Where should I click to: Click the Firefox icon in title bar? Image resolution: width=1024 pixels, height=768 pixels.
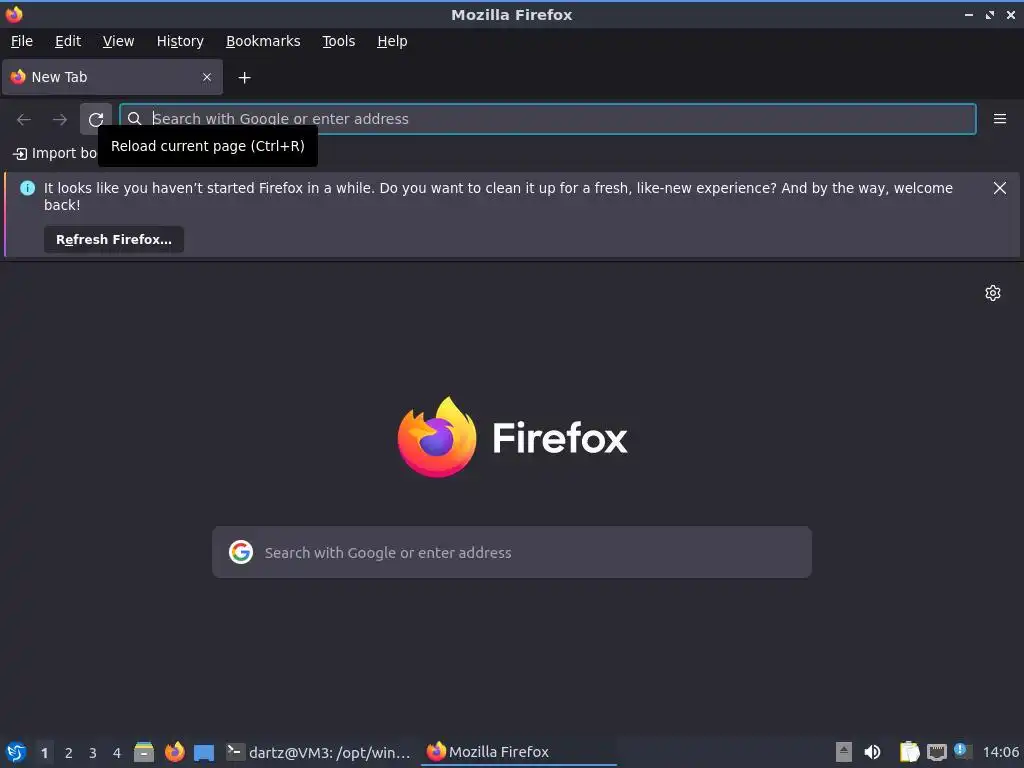[14, 14]
